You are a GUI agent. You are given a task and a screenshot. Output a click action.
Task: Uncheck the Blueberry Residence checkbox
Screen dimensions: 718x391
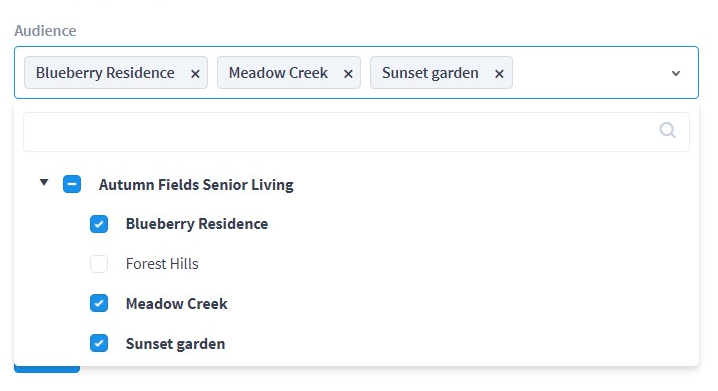point(99,224)
